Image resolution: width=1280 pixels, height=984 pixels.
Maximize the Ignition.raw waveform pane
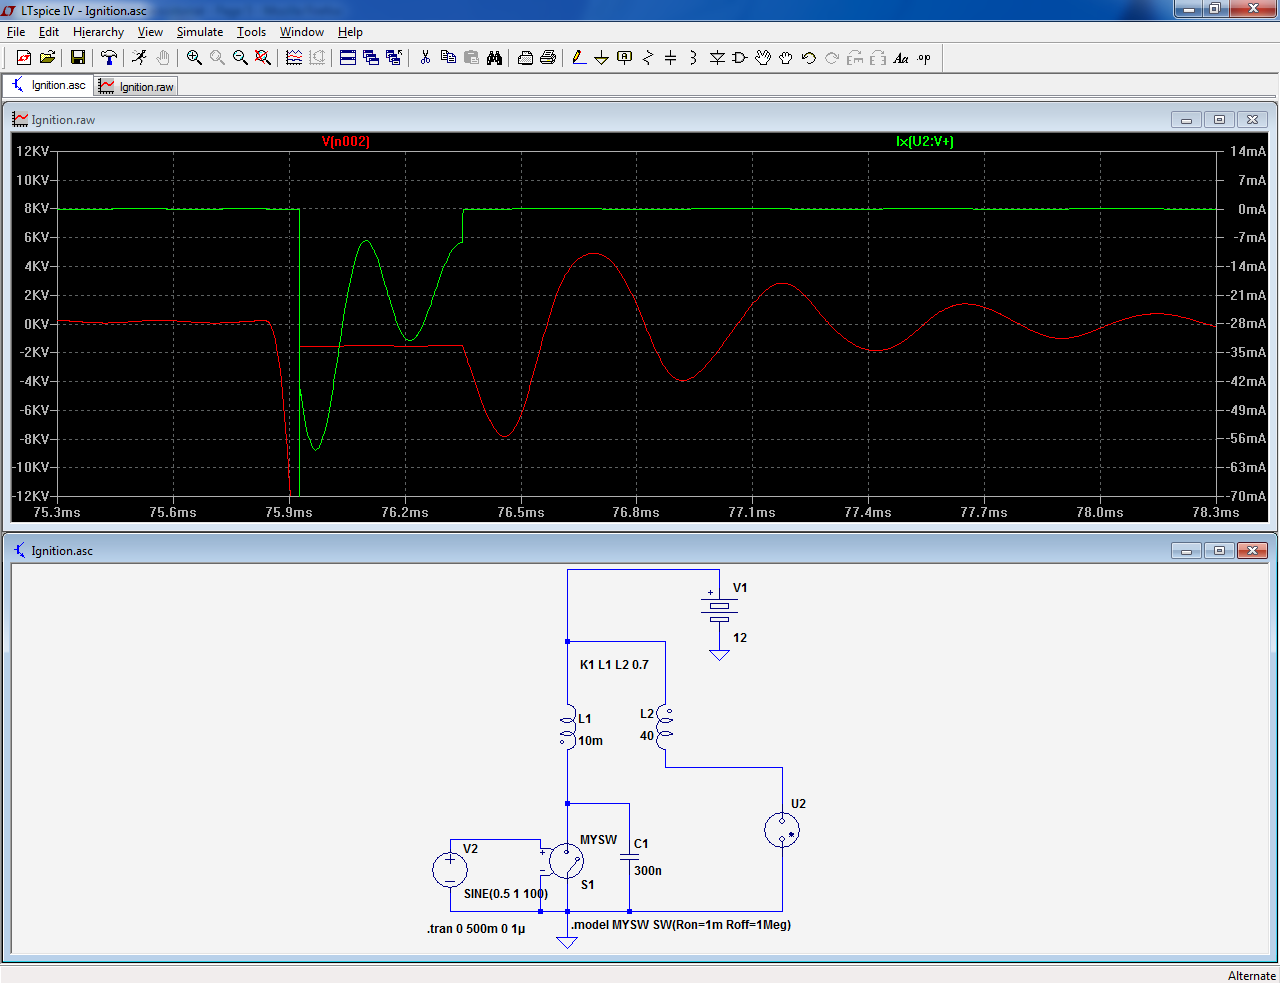click(x=1219, y=120)
